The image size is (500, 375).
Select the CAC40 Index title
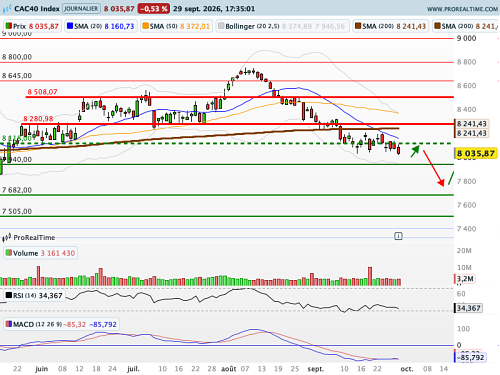[37, 9]
